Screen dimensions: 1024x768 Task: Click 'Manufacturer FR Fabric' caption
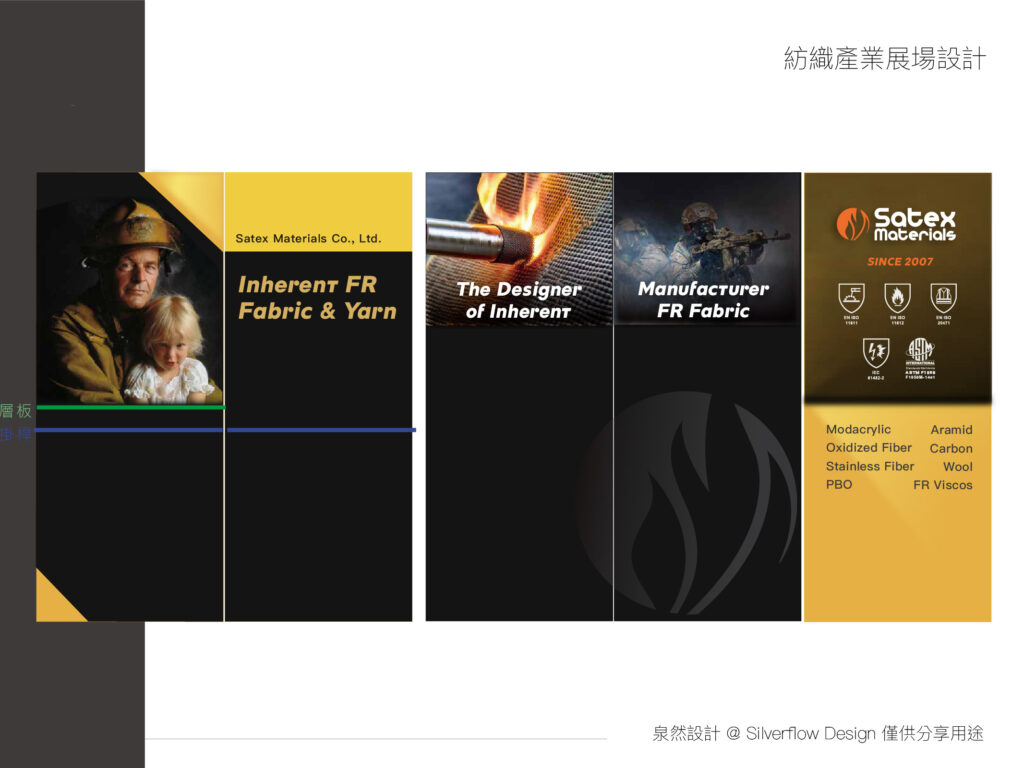703,299
